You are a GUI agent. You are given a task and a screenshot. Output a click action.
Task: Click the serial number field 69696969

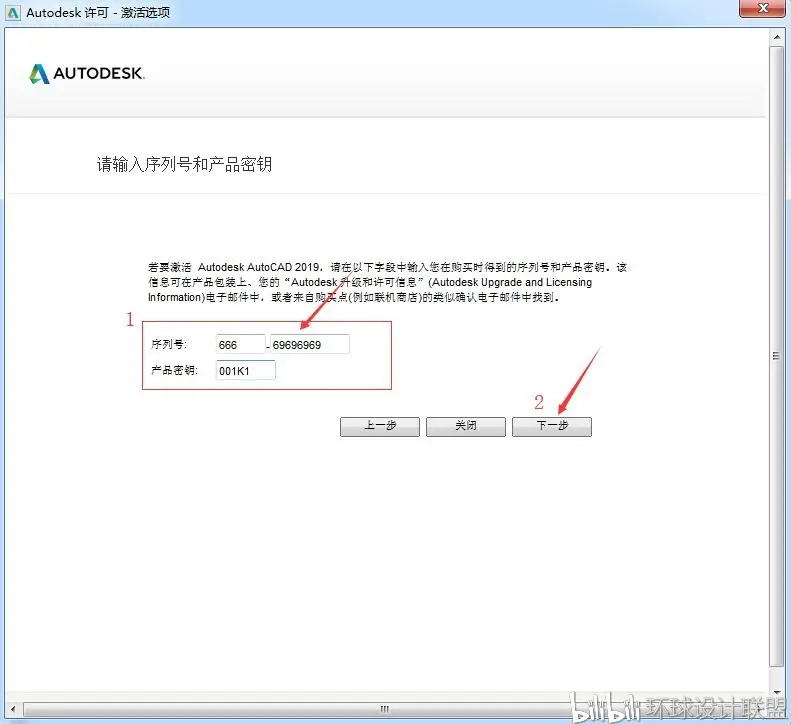tap(310, 344)
